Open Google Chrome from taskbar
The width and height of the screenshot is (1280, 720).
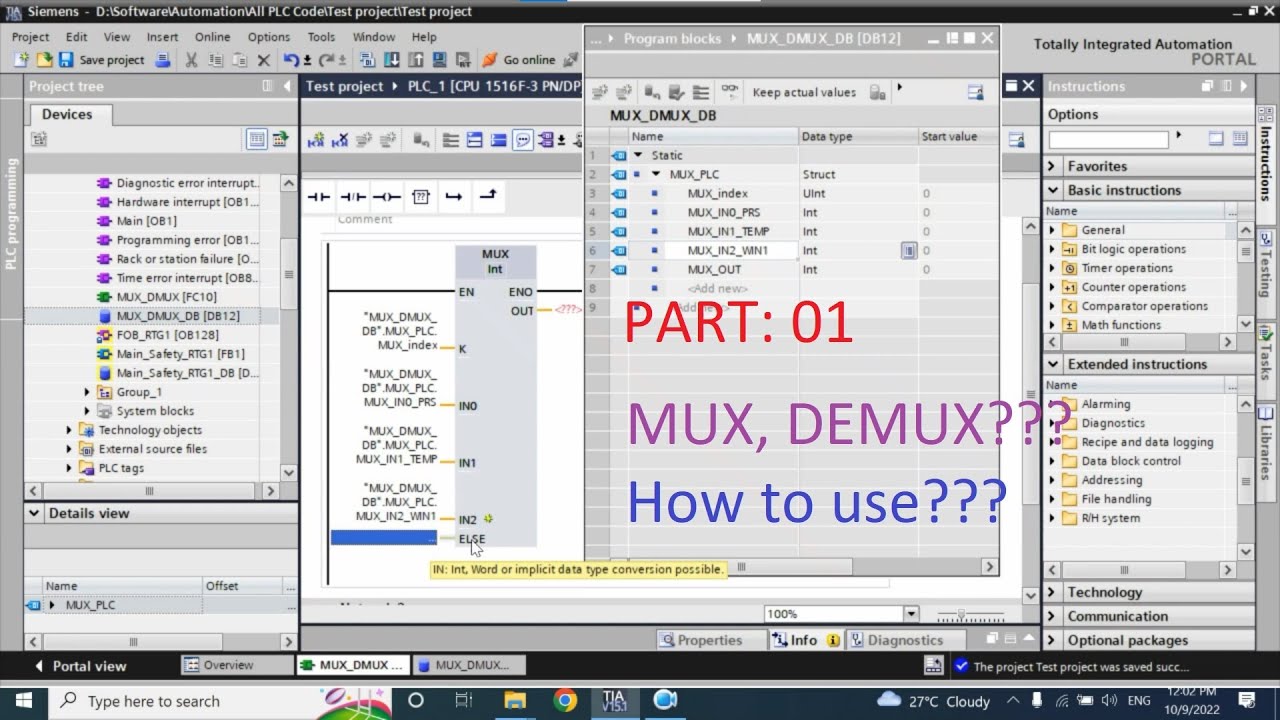click(565, 700)
